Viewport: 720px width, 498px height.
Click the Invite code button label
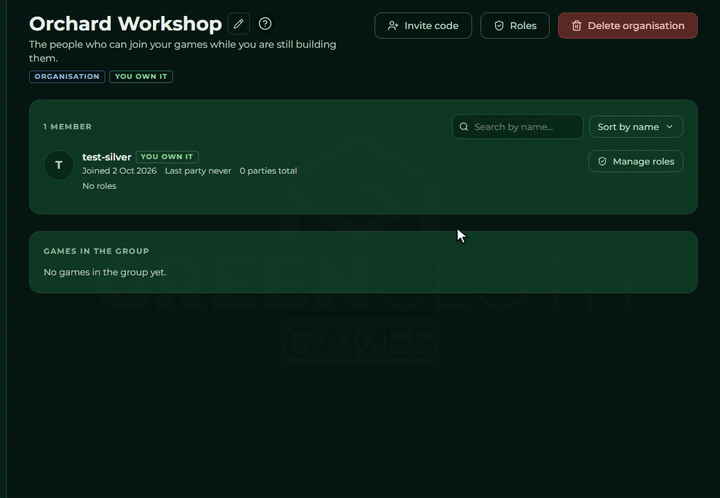431,26
